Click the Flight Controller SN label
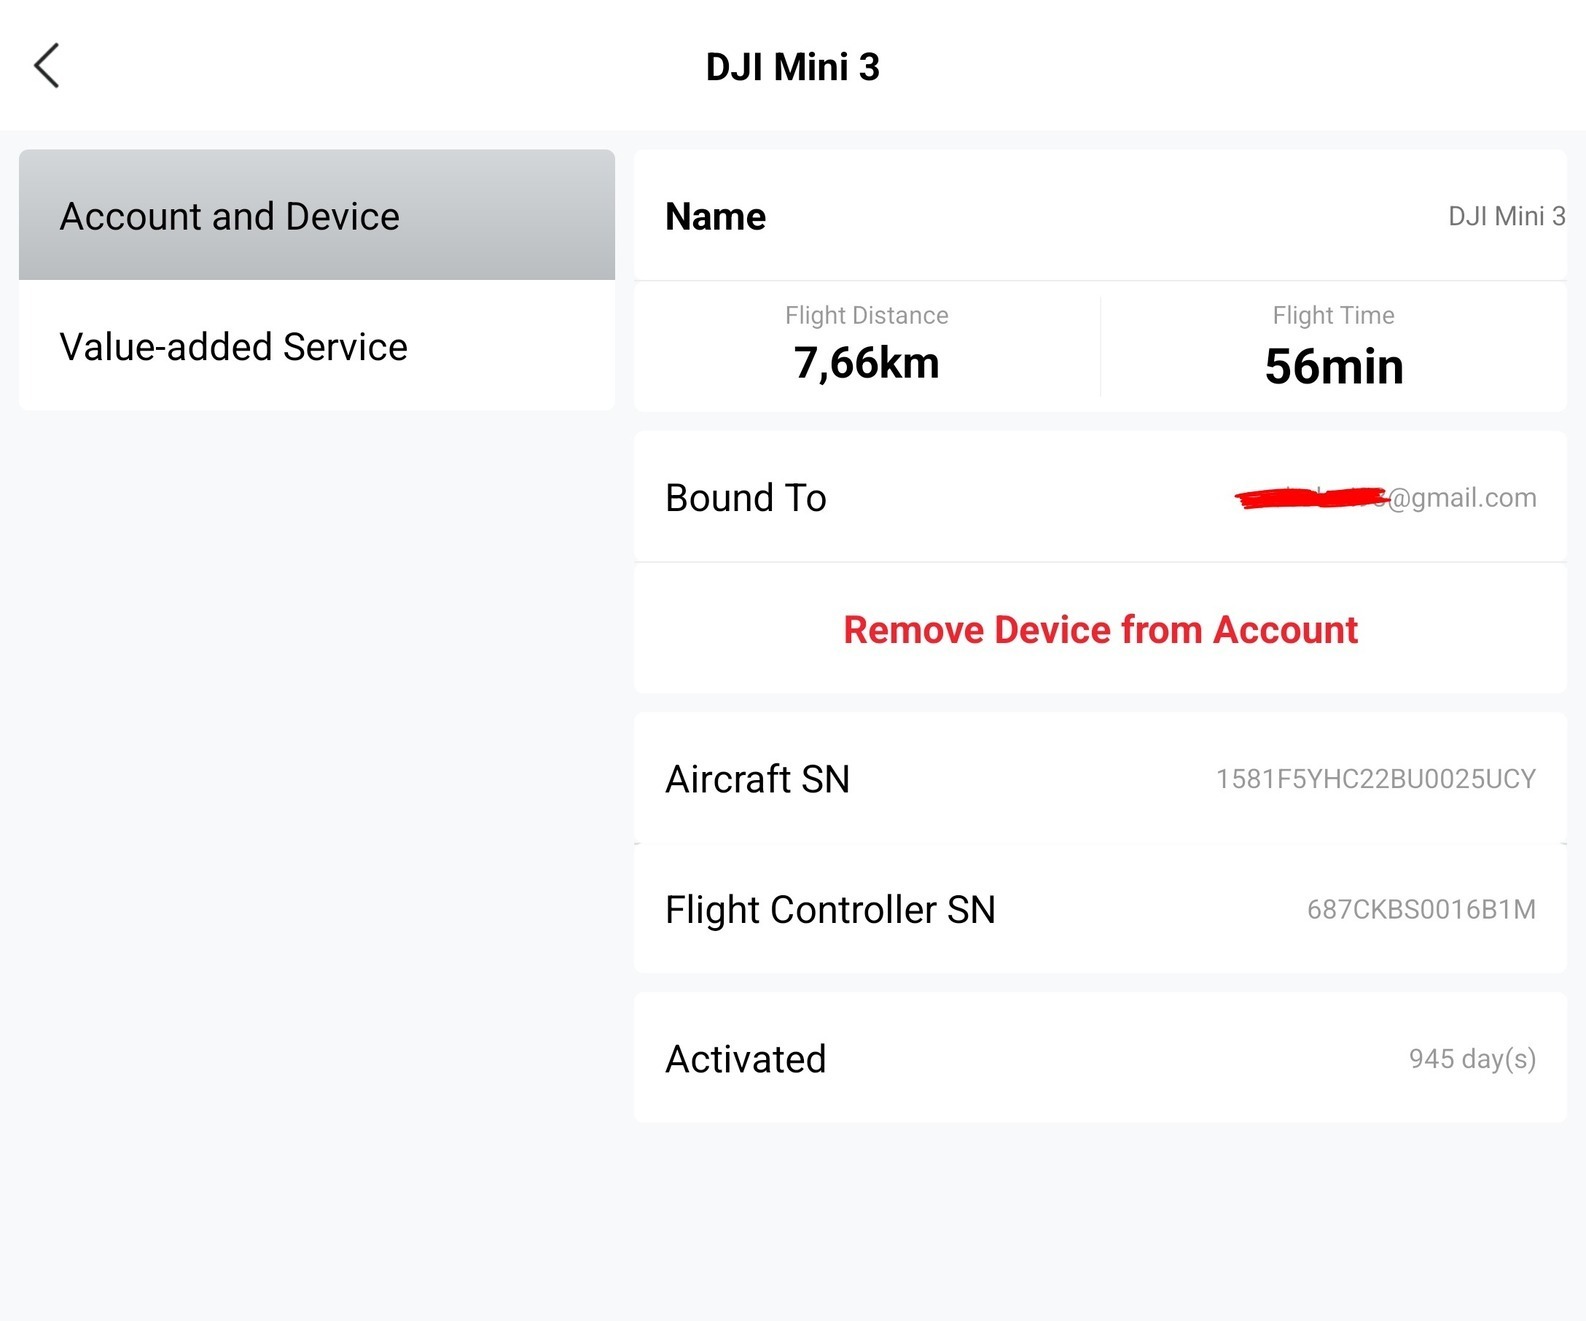The width and height of the screenshot is (1586, 1321). tap(830, 910)
